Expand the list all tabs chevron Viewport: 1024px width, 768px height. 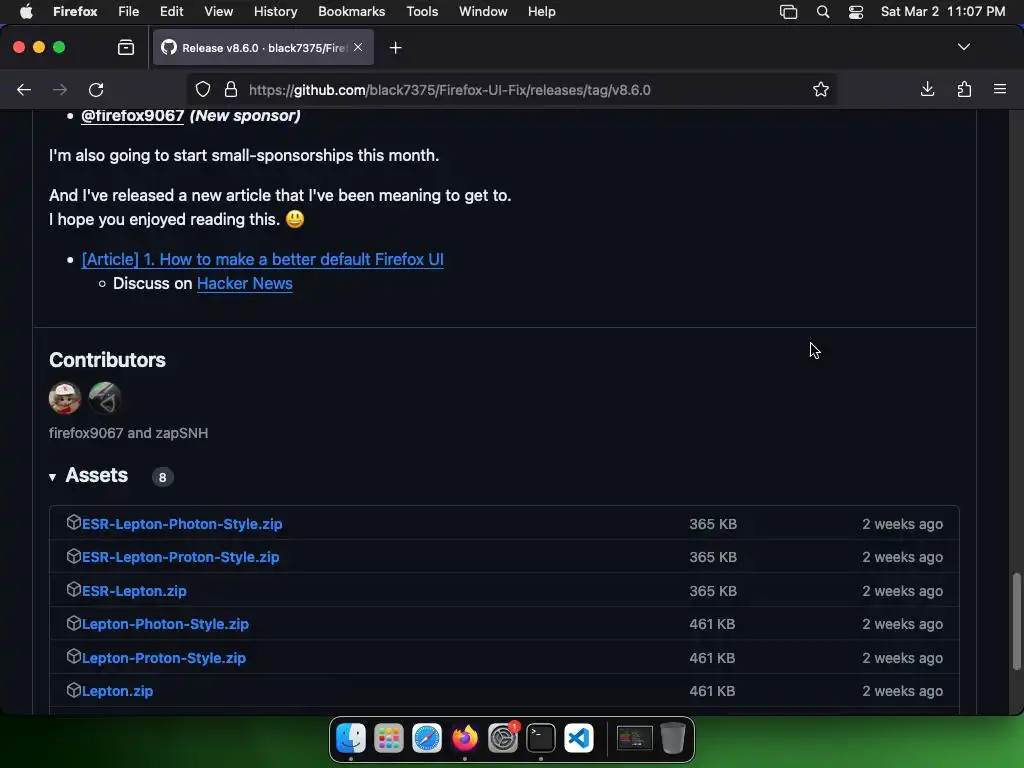[964, 47]
